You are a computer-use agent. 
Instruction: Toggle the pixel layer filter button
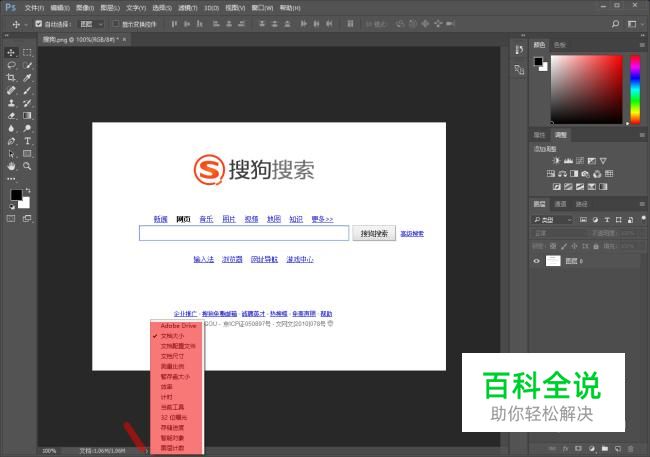pos(583,220)
